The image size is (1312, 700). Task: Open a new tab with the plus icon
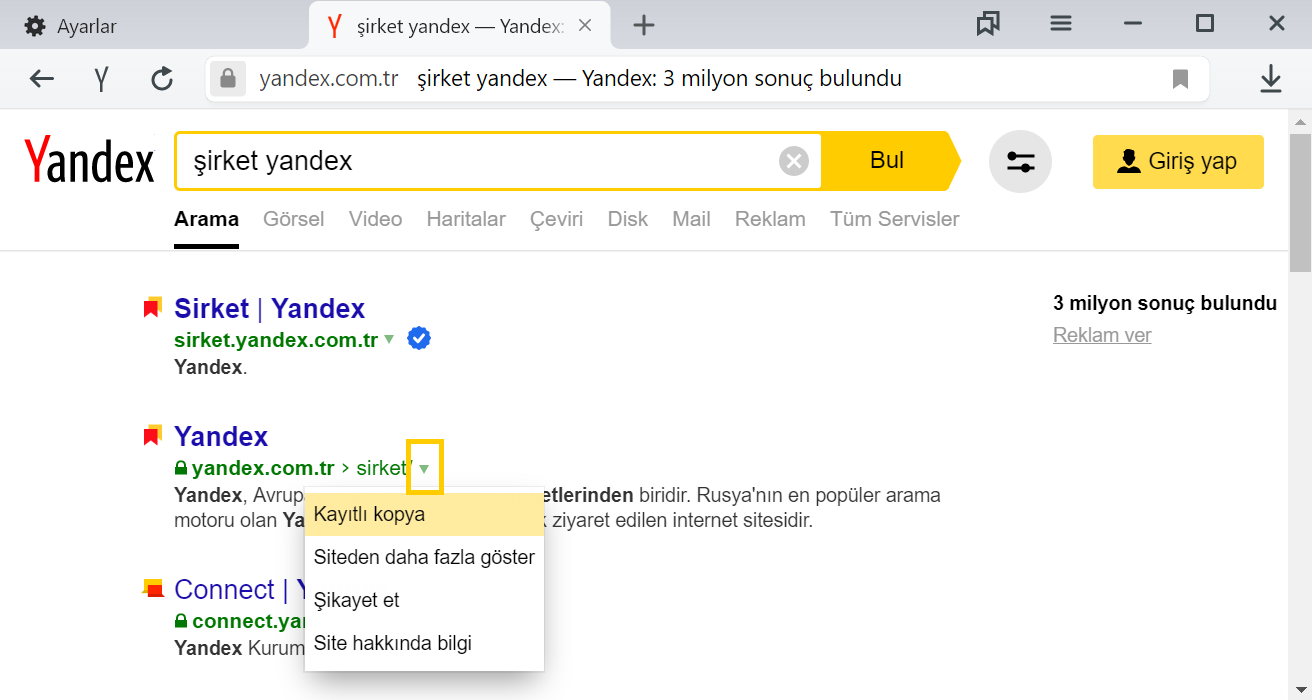pos(644,26)
